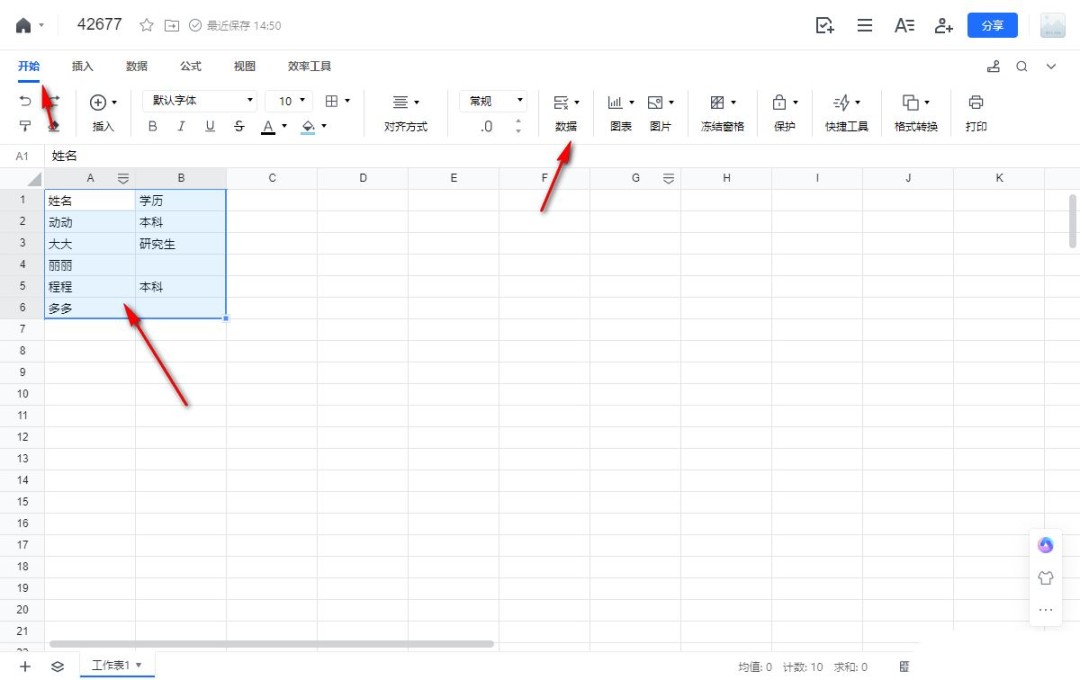Click the blue 分享 share button
This screenshot has height=680, width=1080.
point(992,25)
